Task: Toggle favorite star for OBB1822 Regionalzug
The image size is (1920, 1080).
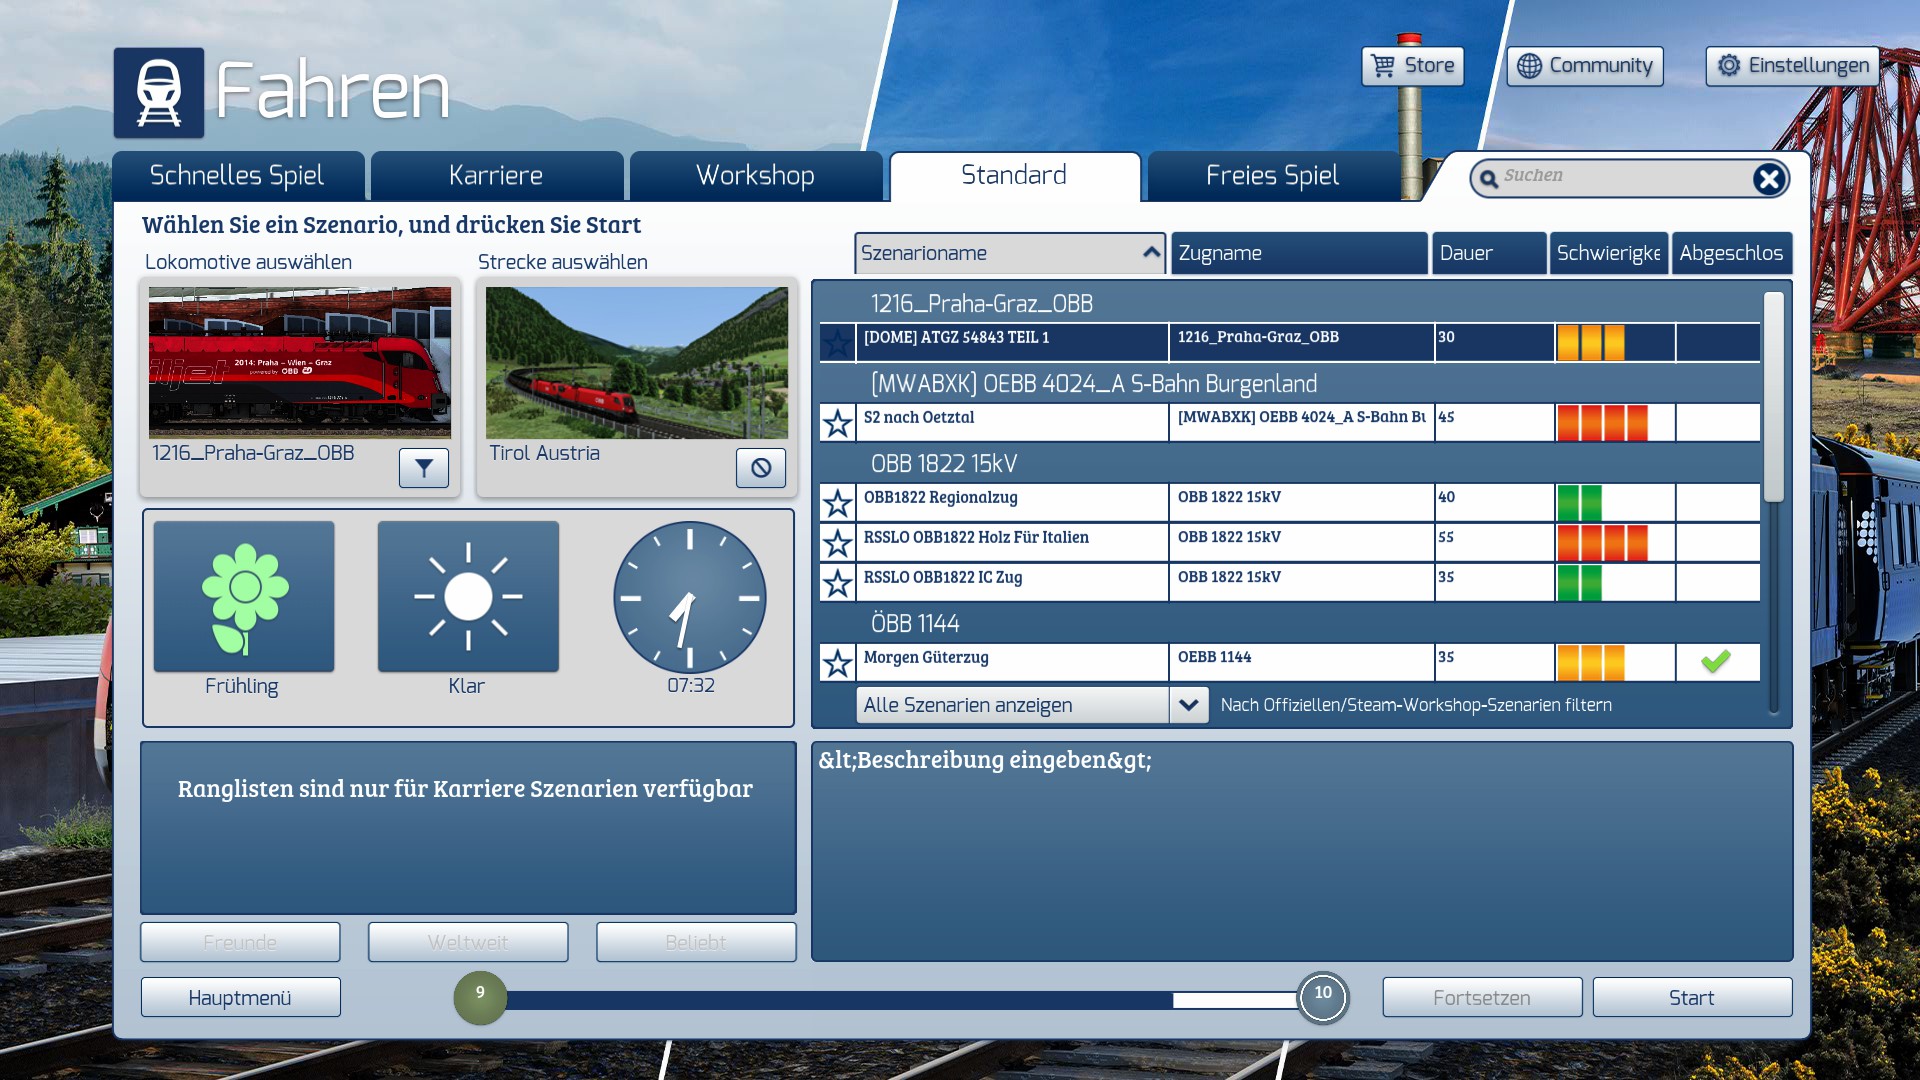Action: pos(837,503)
